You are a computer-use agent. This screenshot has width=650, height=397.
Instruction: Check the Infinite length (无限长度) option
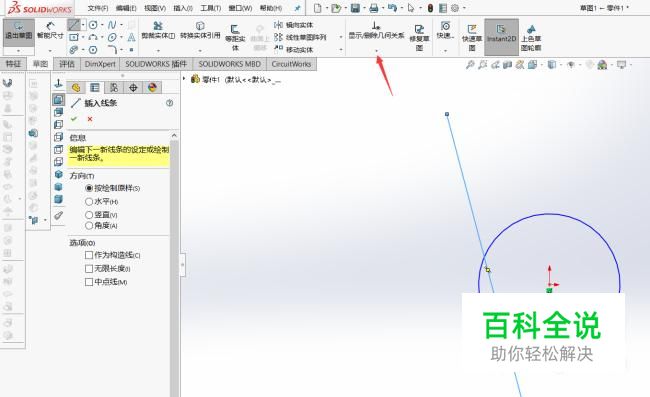click(x=89, y=269)
